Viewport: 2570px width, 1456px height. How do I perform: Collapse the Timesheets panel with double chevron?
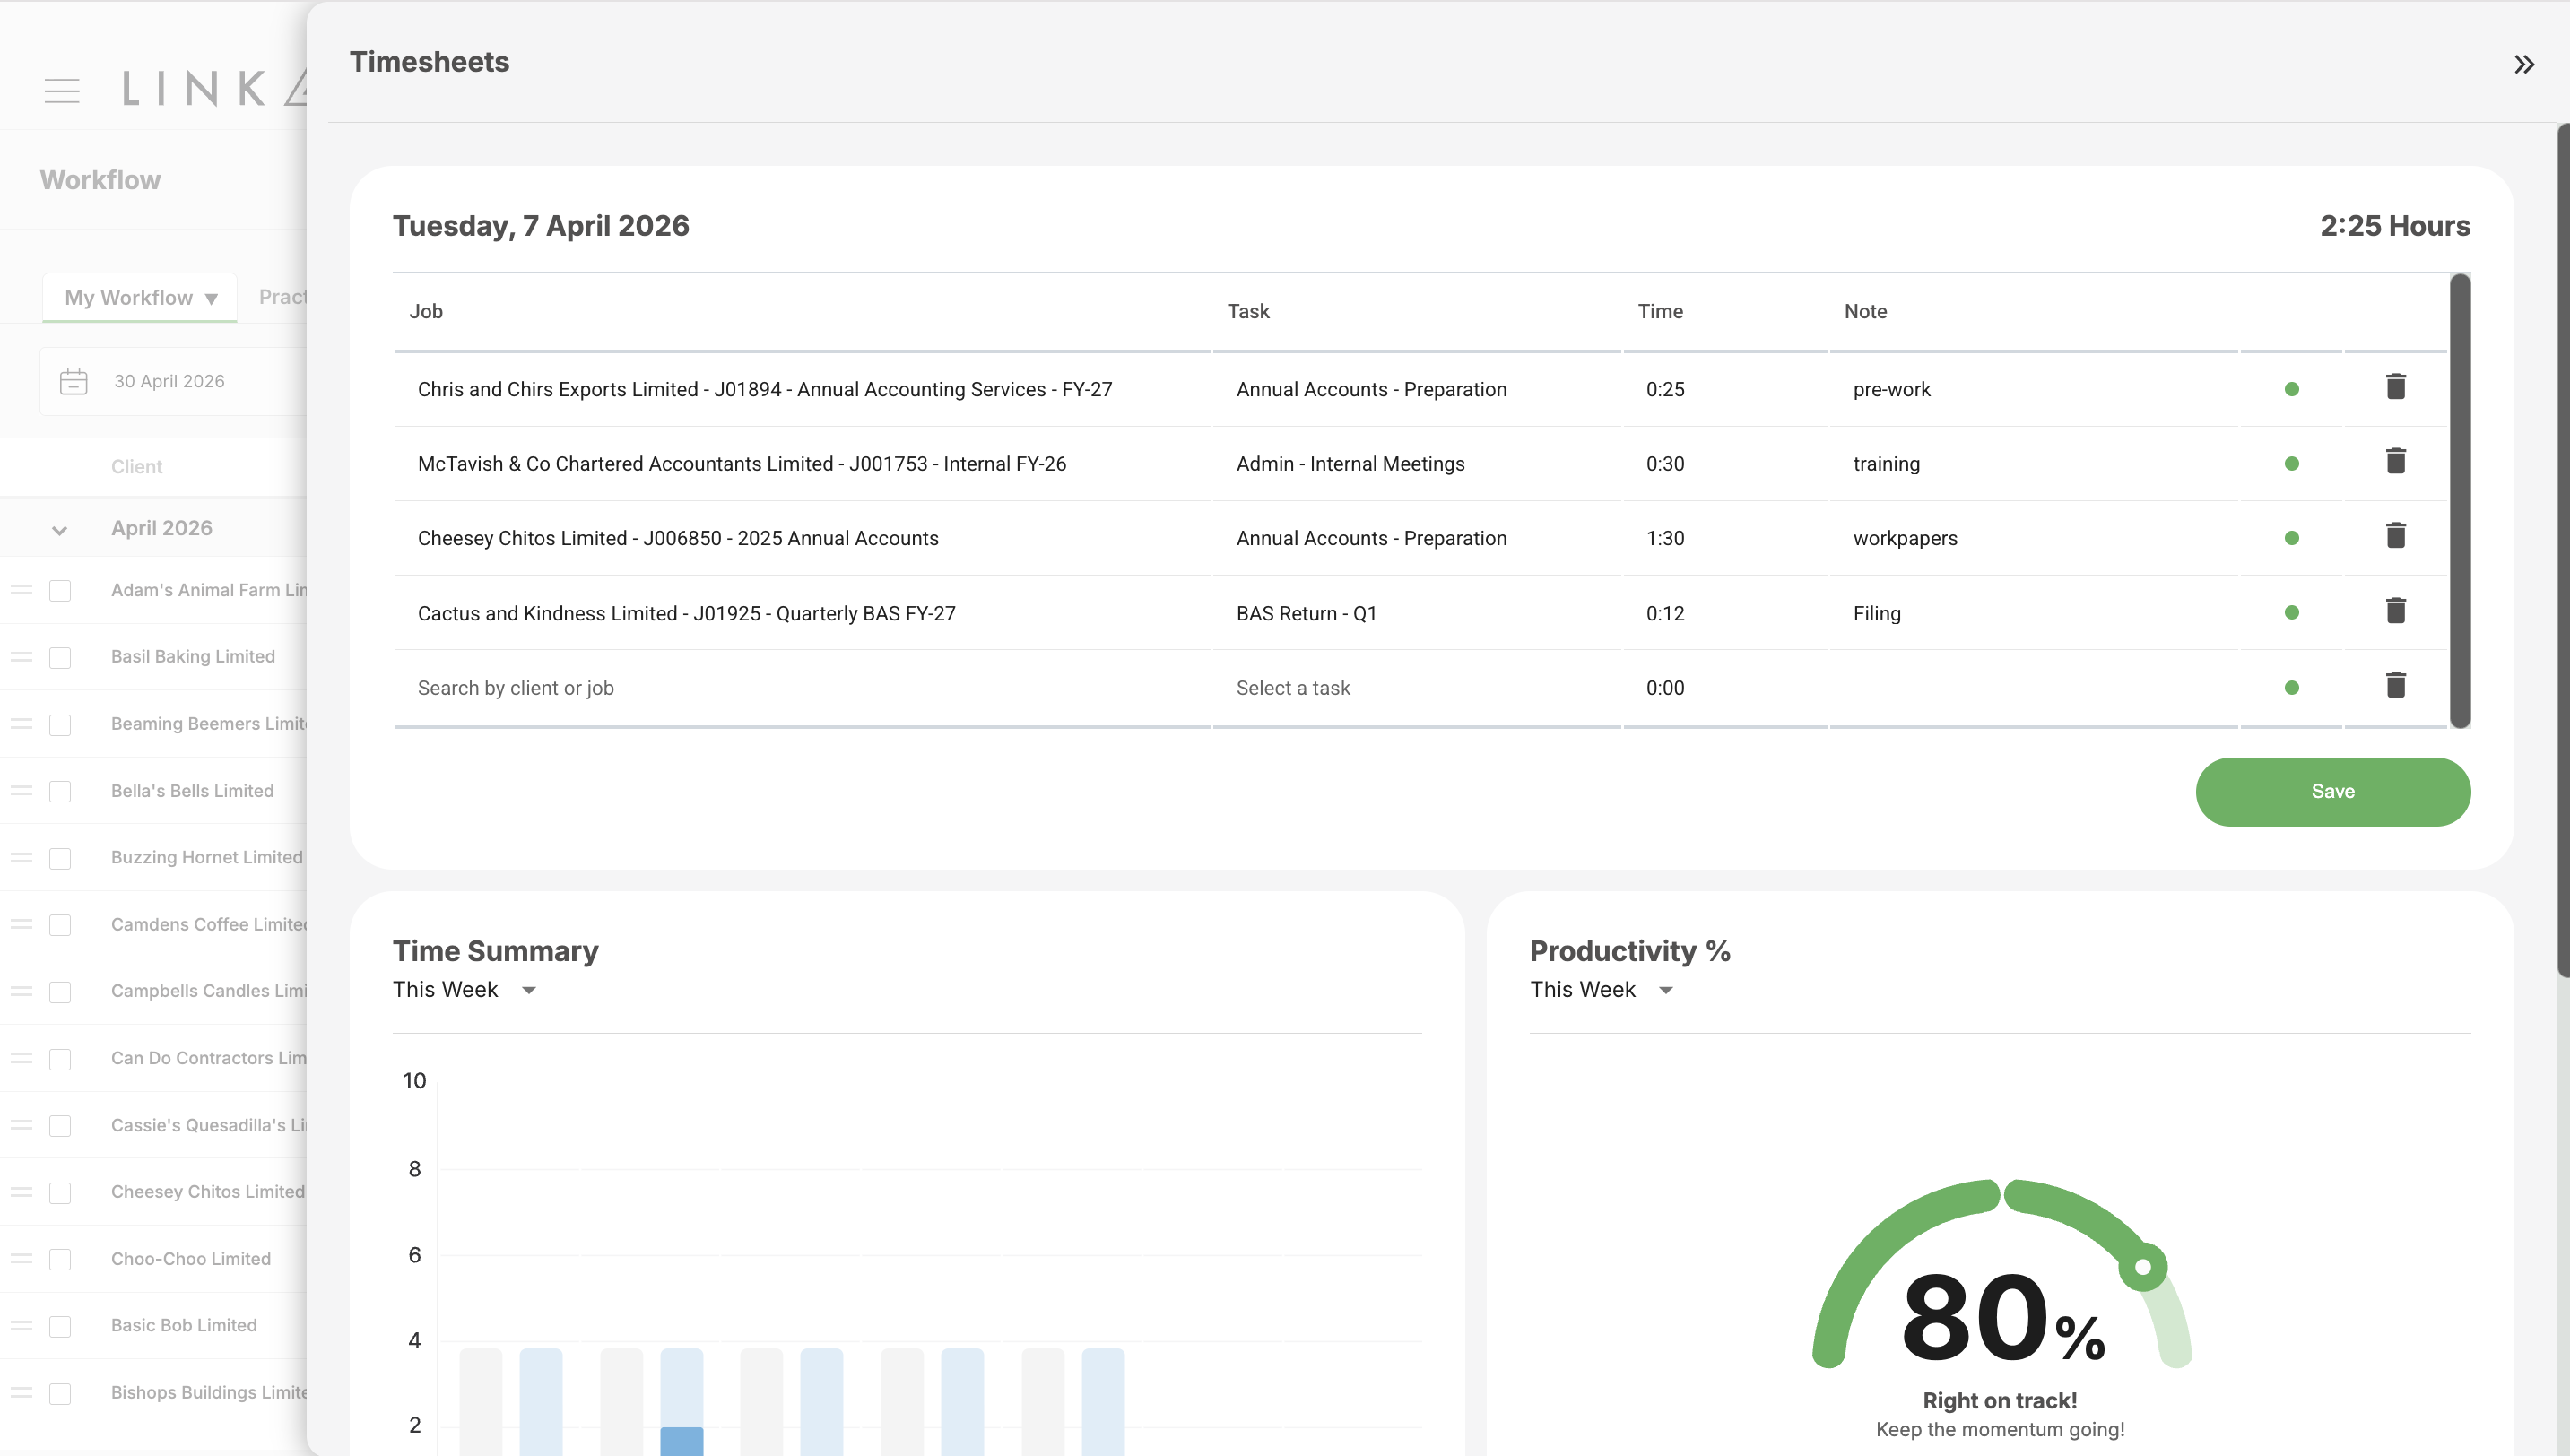tap(2524, 65)
